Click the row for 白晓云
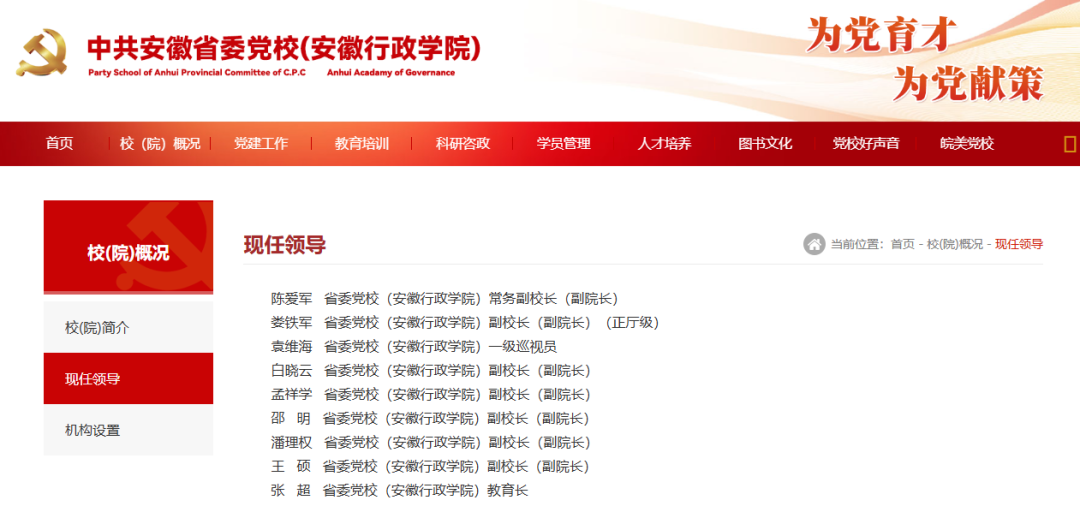This screenshot has height=518, width=1080. [430, 371]
